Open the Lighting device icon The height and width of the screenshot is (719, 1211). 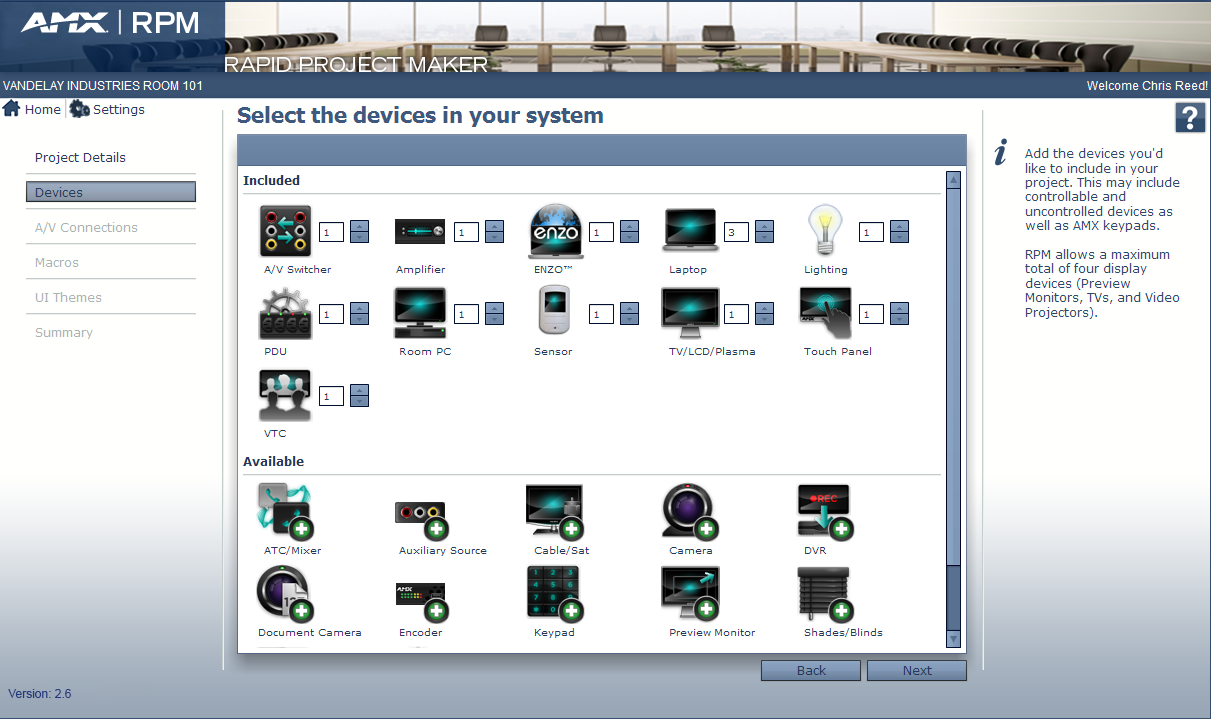pyautogui.click(x=825, y=230)
